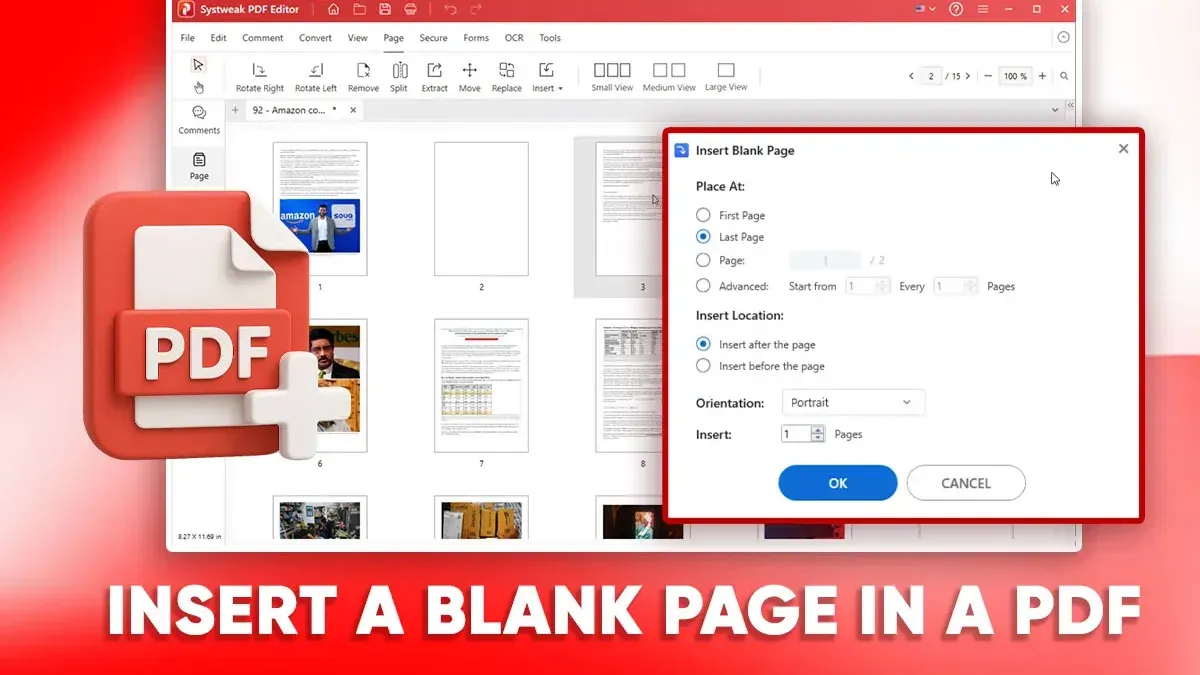1200x675 pixels.
Task: Open the Tools menu
Action: pos(550,38)
